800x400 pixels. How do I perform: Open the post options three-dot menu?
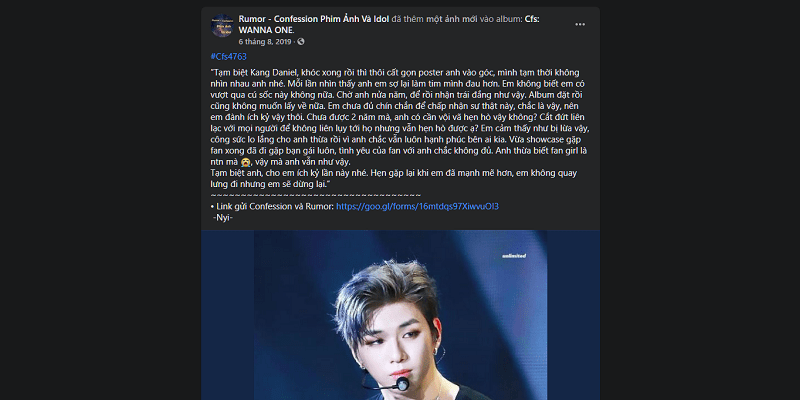[x=580, y=24]
